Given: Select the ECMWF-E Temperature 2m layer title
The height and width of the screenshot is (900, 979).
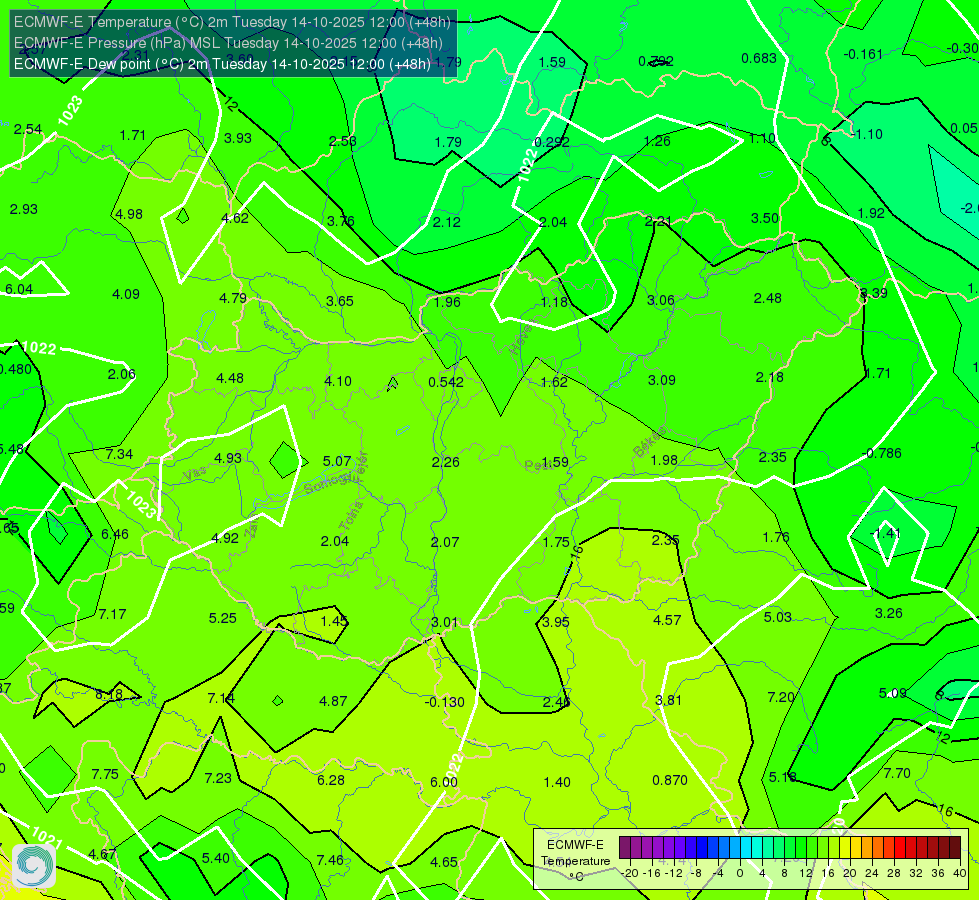Looking at the screenshot, I should click(x=232, y=22).
